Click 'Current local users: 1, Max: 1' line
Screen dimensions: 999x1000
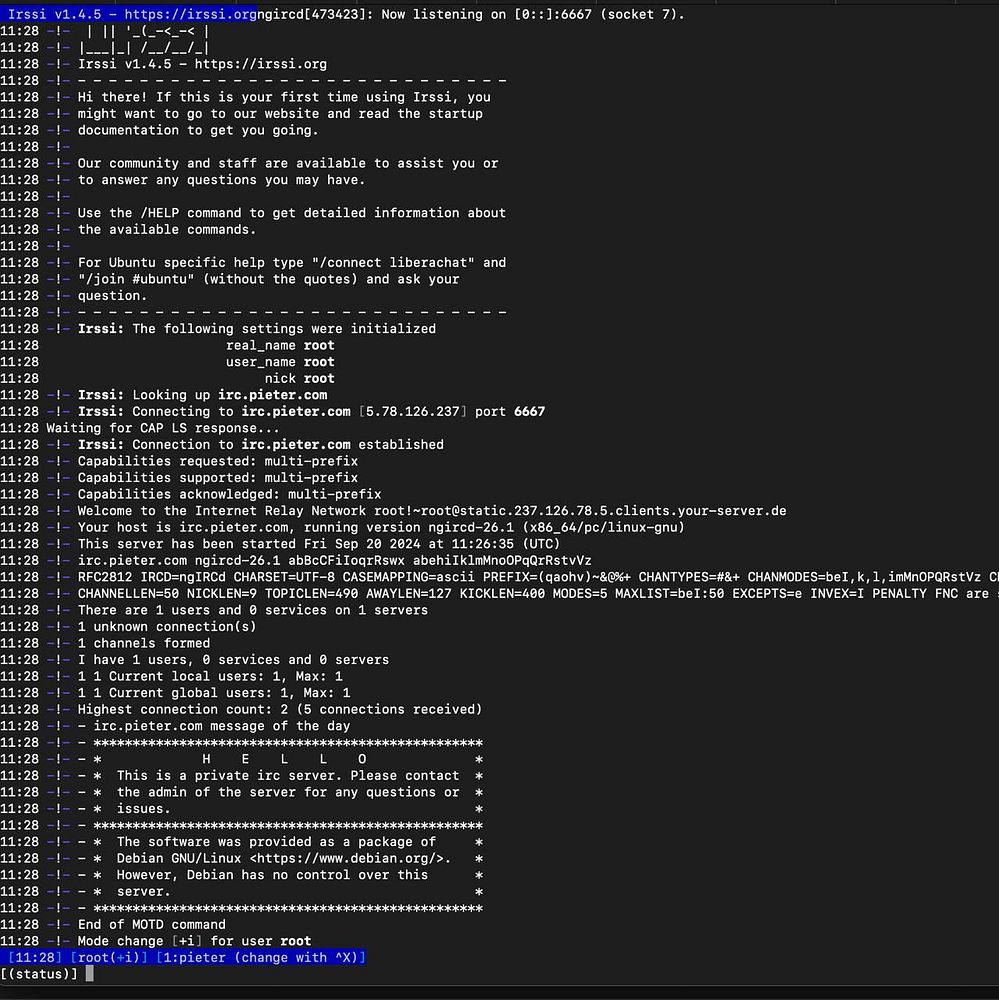[210, 677]
